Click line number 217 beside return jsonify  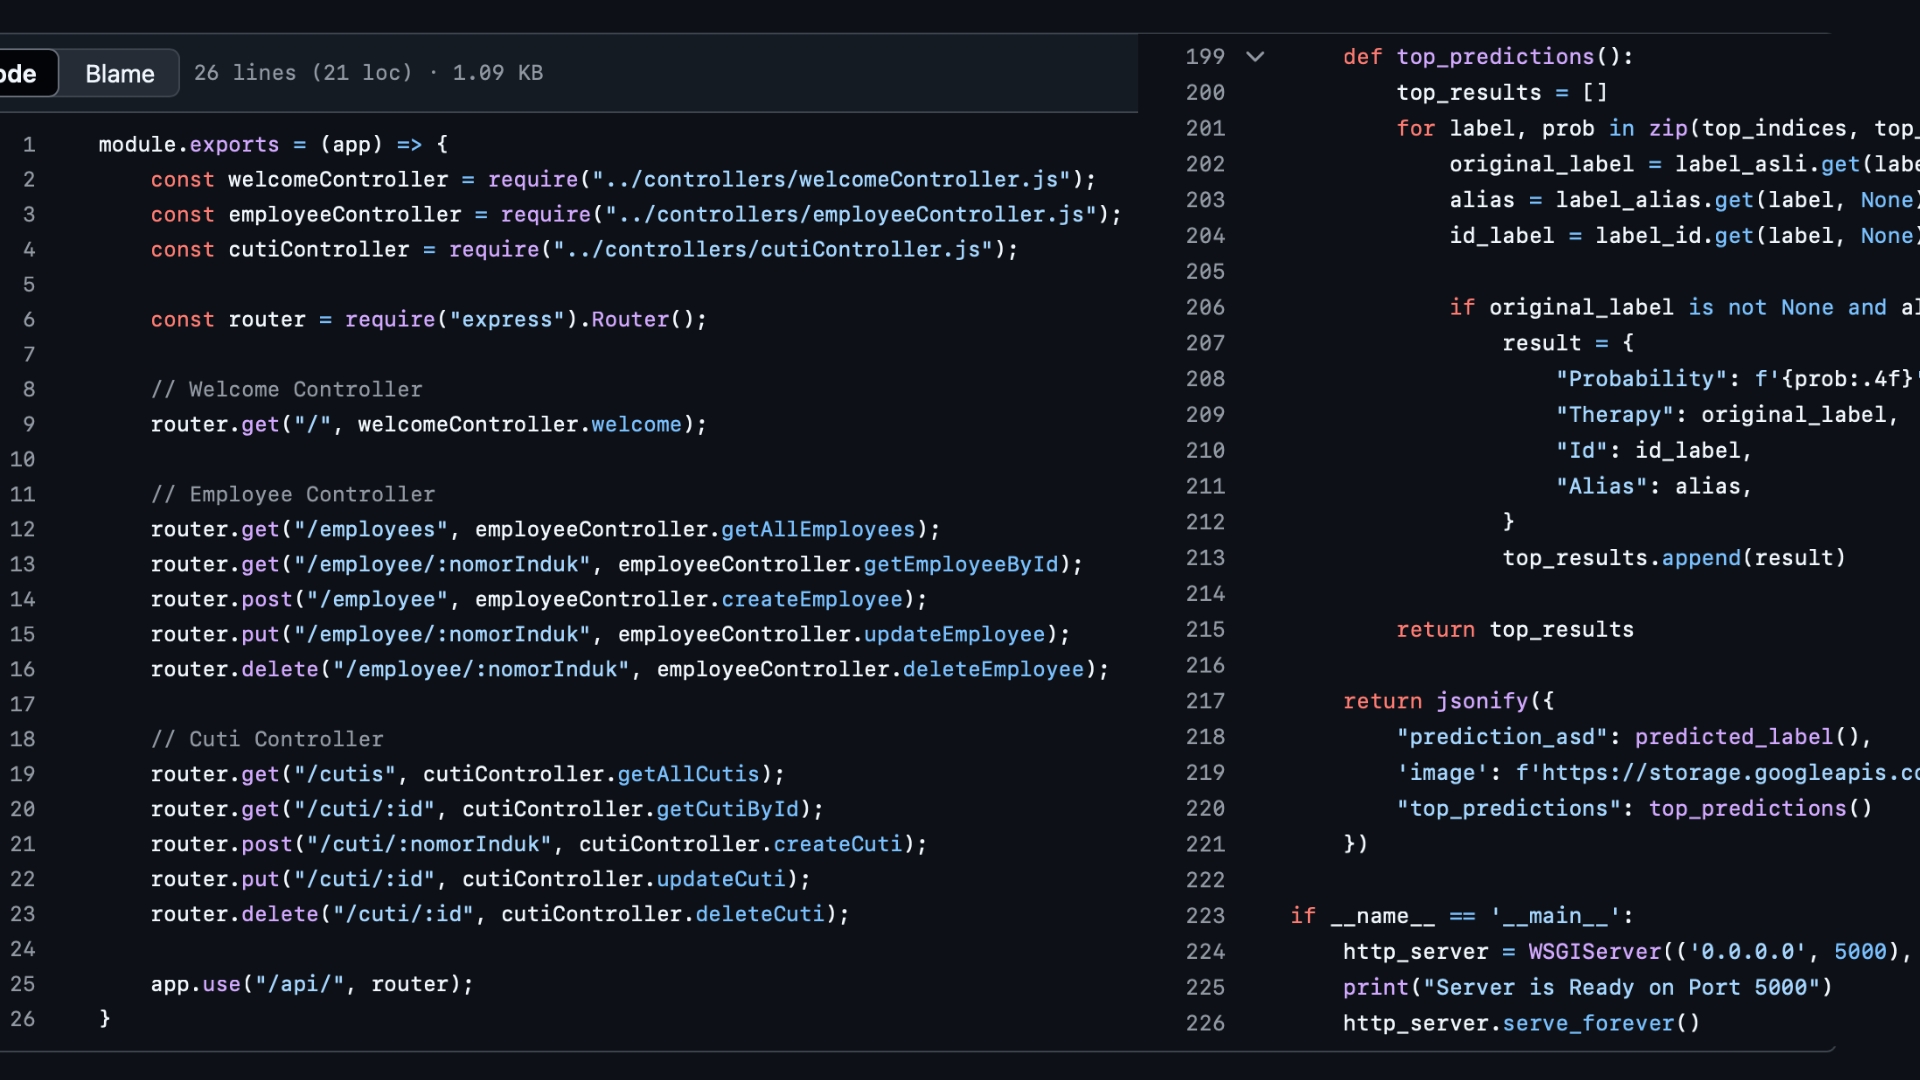1205,701
